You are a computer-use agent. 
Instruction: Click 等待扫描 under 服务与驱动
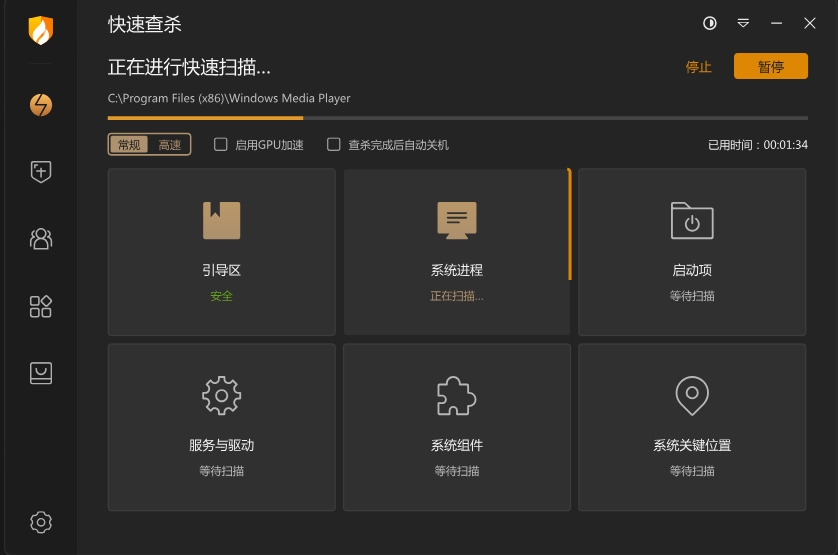[221, 471]
